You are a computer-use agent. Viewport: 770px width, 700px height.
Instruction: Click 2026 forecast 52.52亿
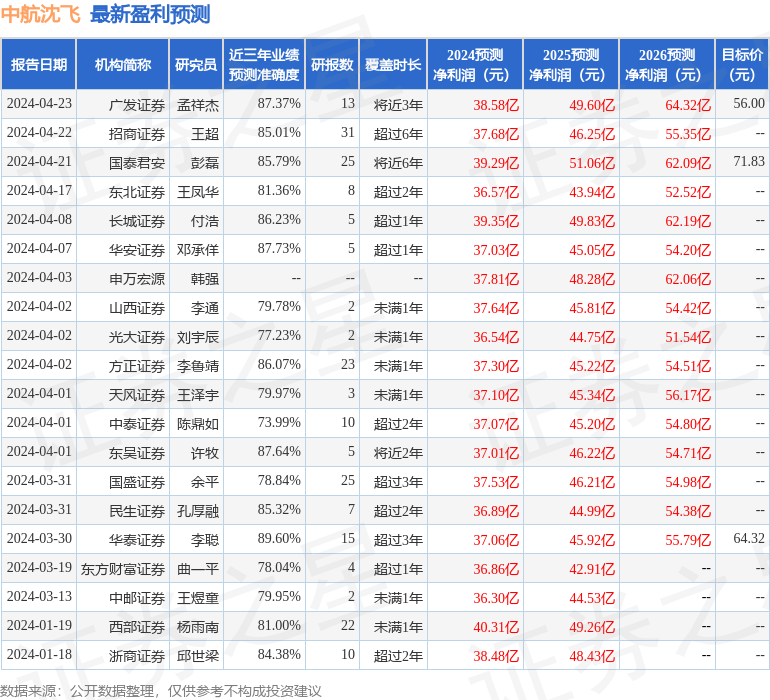688,192
